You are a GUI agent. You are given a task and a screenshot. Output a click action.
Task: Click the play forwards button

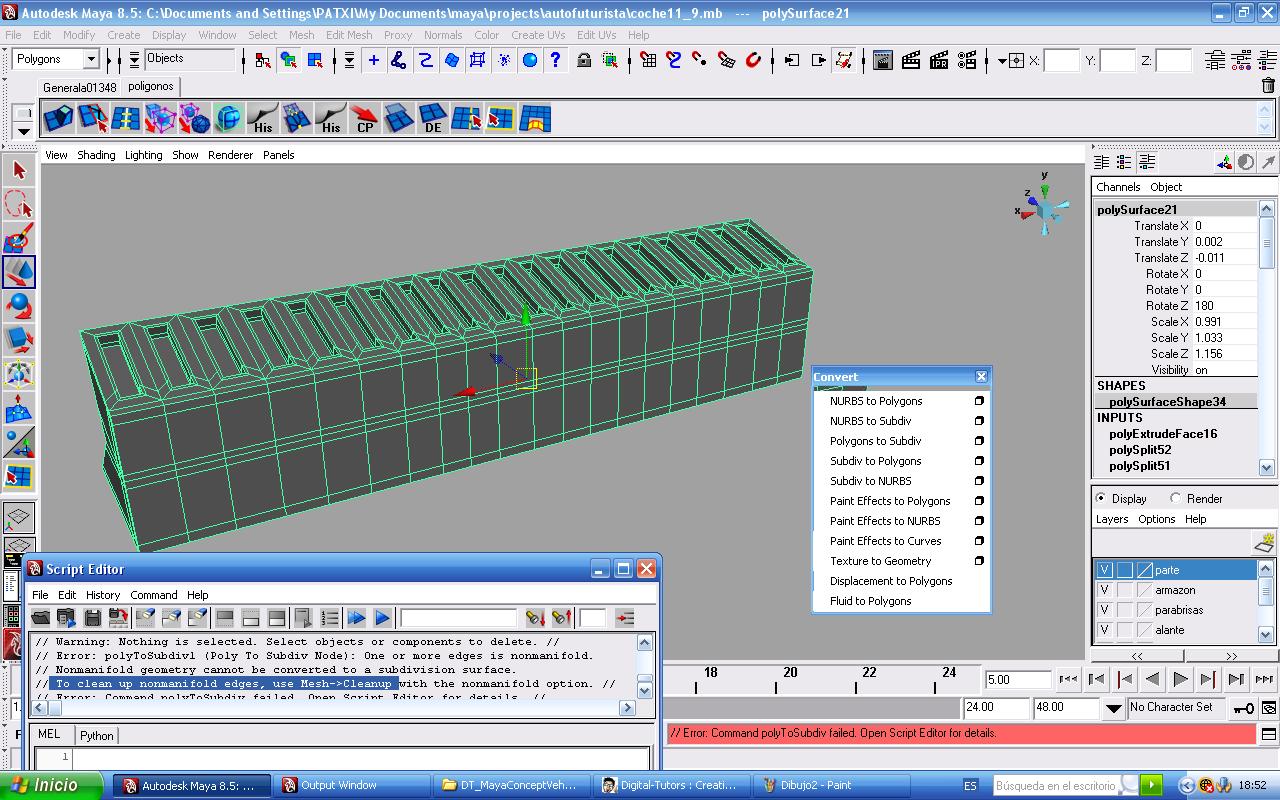[x=1180, y=679]
